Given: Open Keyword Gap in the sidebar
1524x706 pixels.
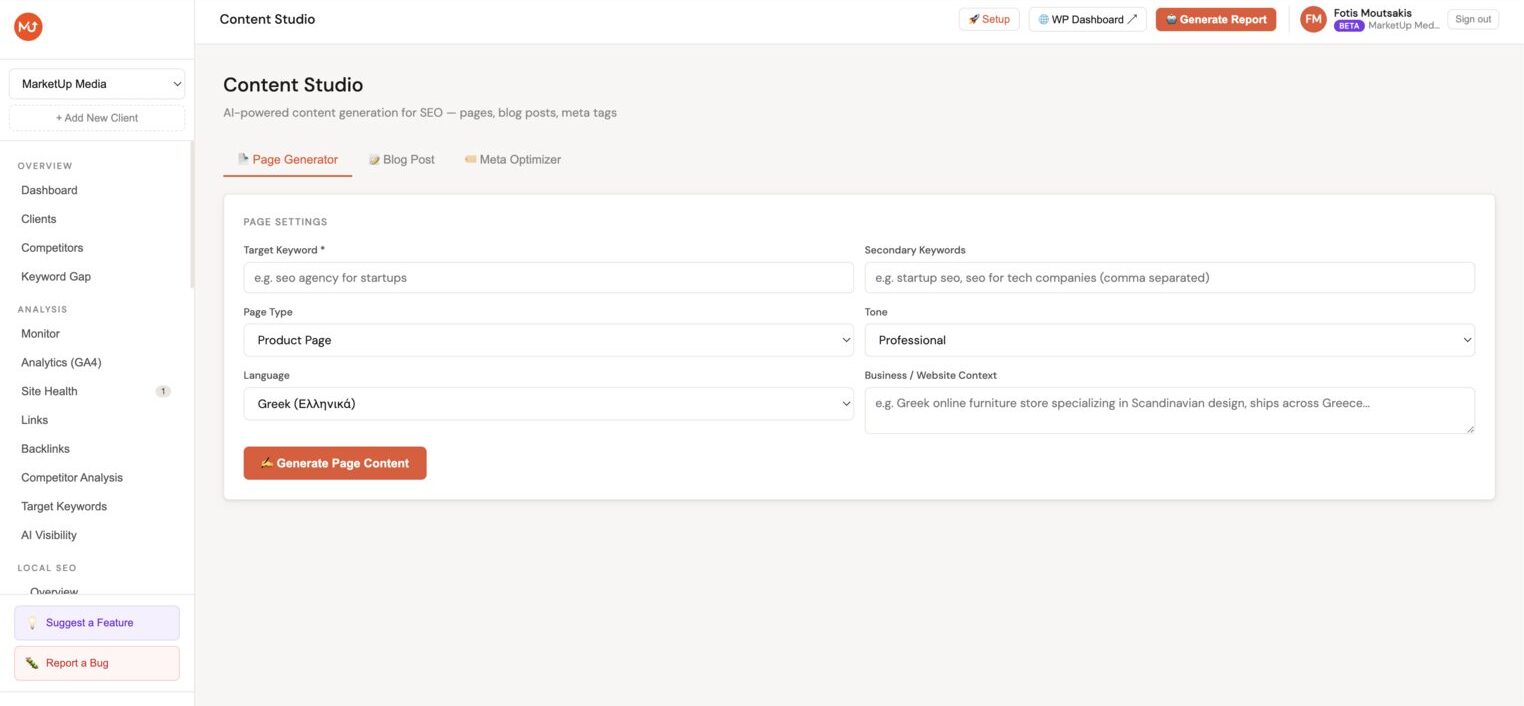Looking at the screenshot, I should [x=56, y=277].
